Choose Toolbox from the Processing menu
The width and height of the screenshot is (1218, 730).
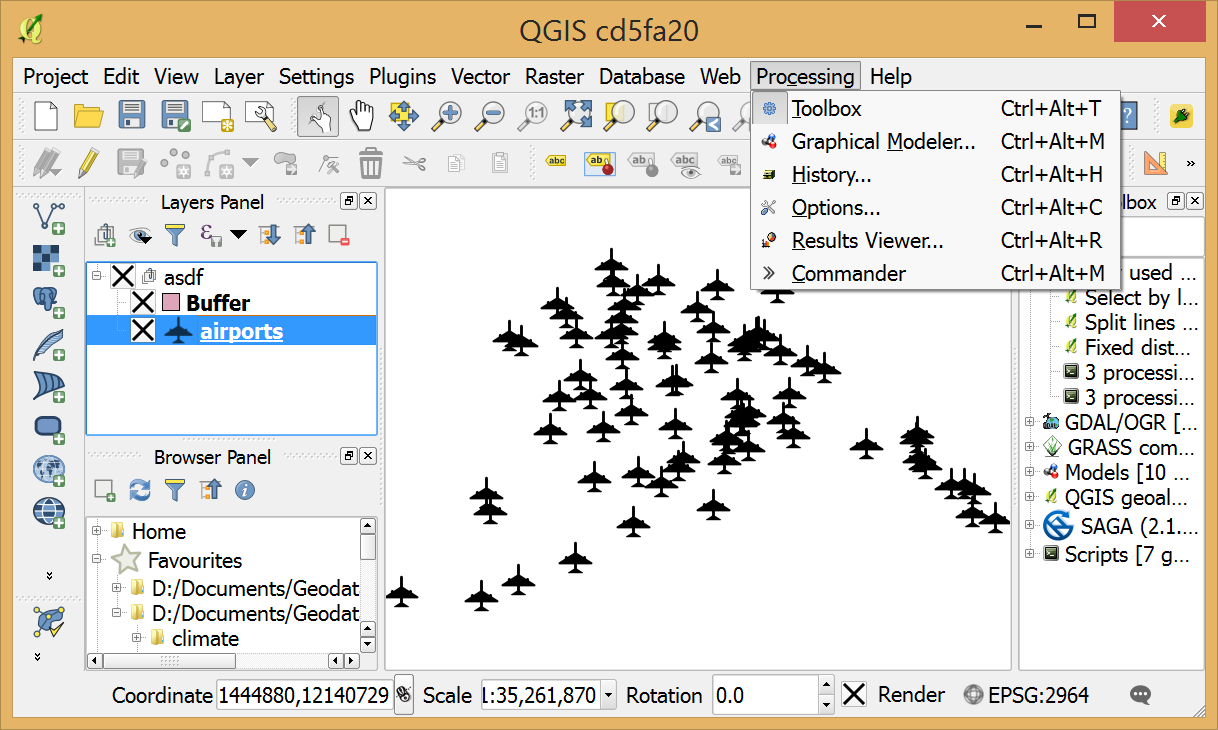[935, 109]
